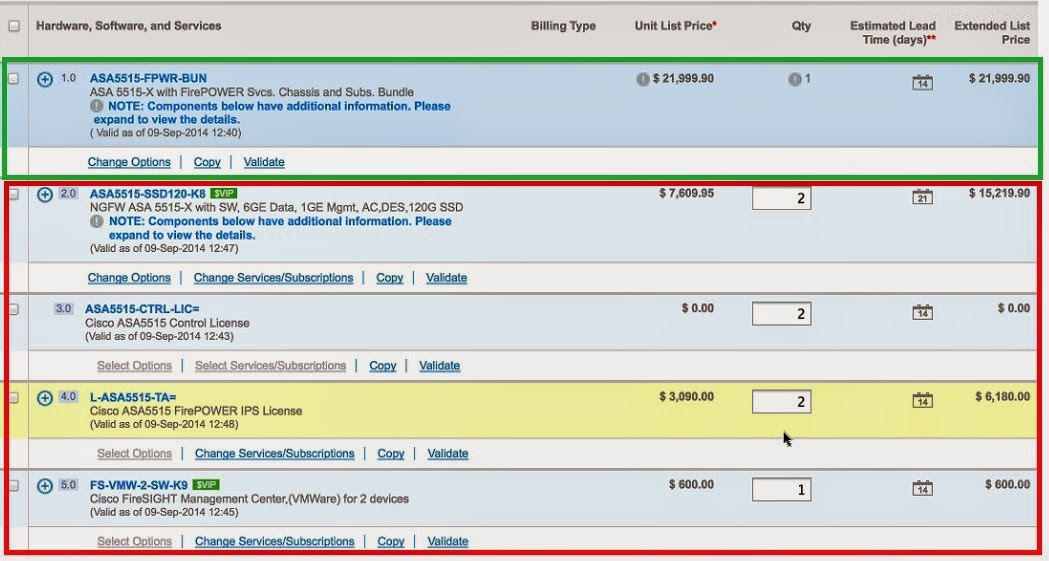This screenshot has width=1049, height=561.
Task: Click note info icon under ASA5515-SSD120-K8
Action: [96, 221]
